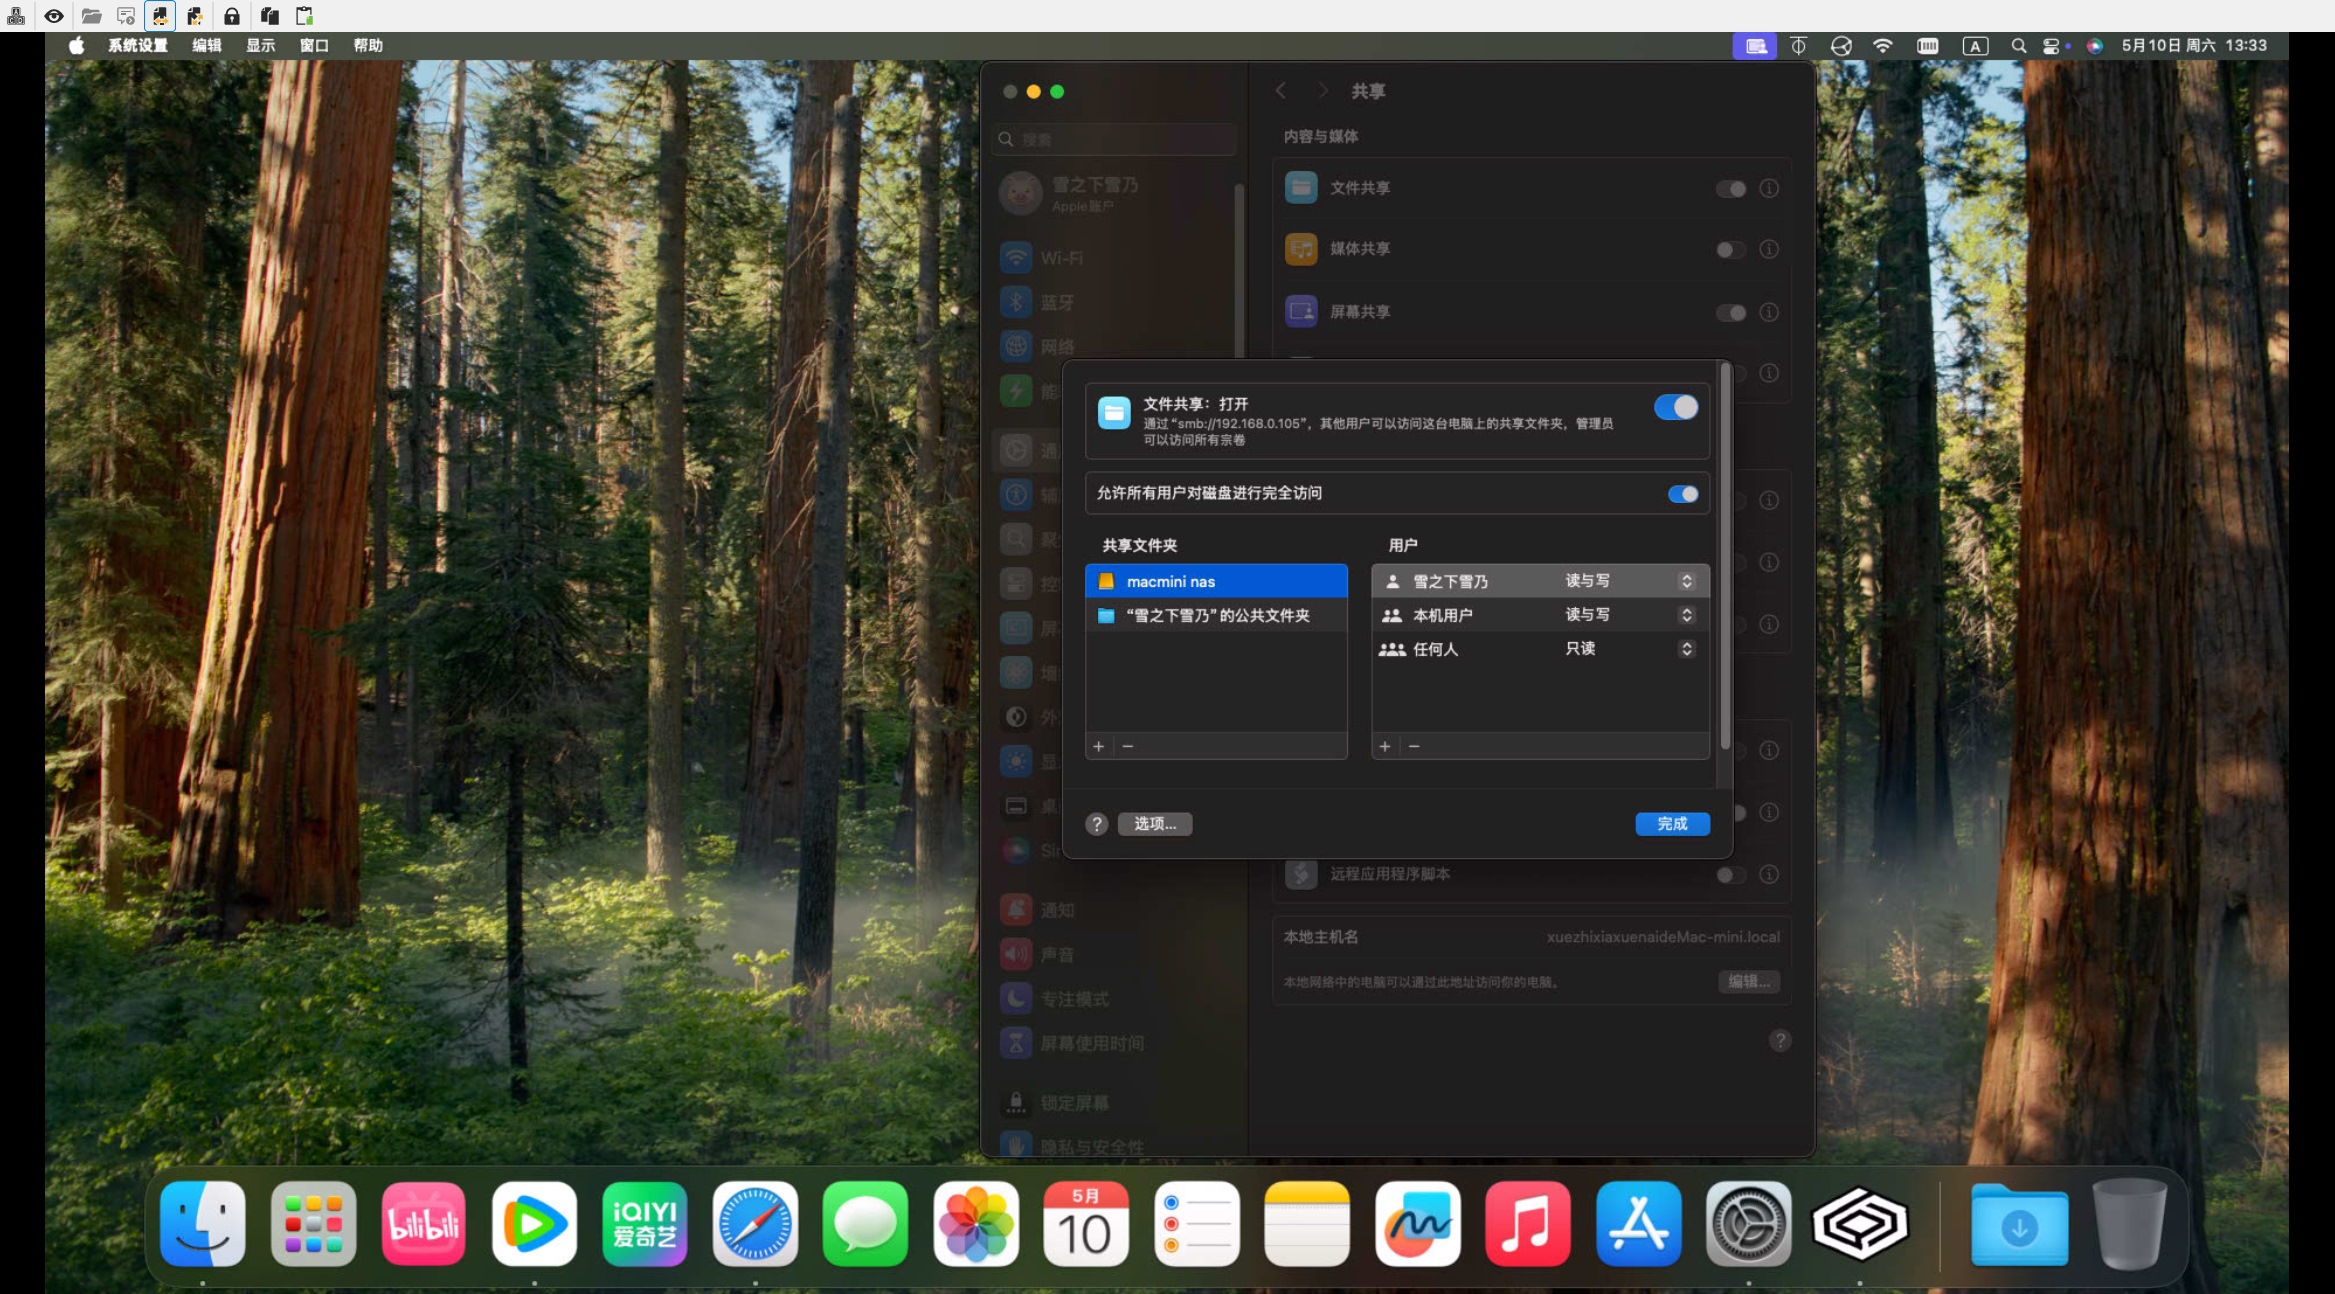Change 任何人 permission dropdown
Screen dimensions: 2335x1294
tap(1686, 649)
